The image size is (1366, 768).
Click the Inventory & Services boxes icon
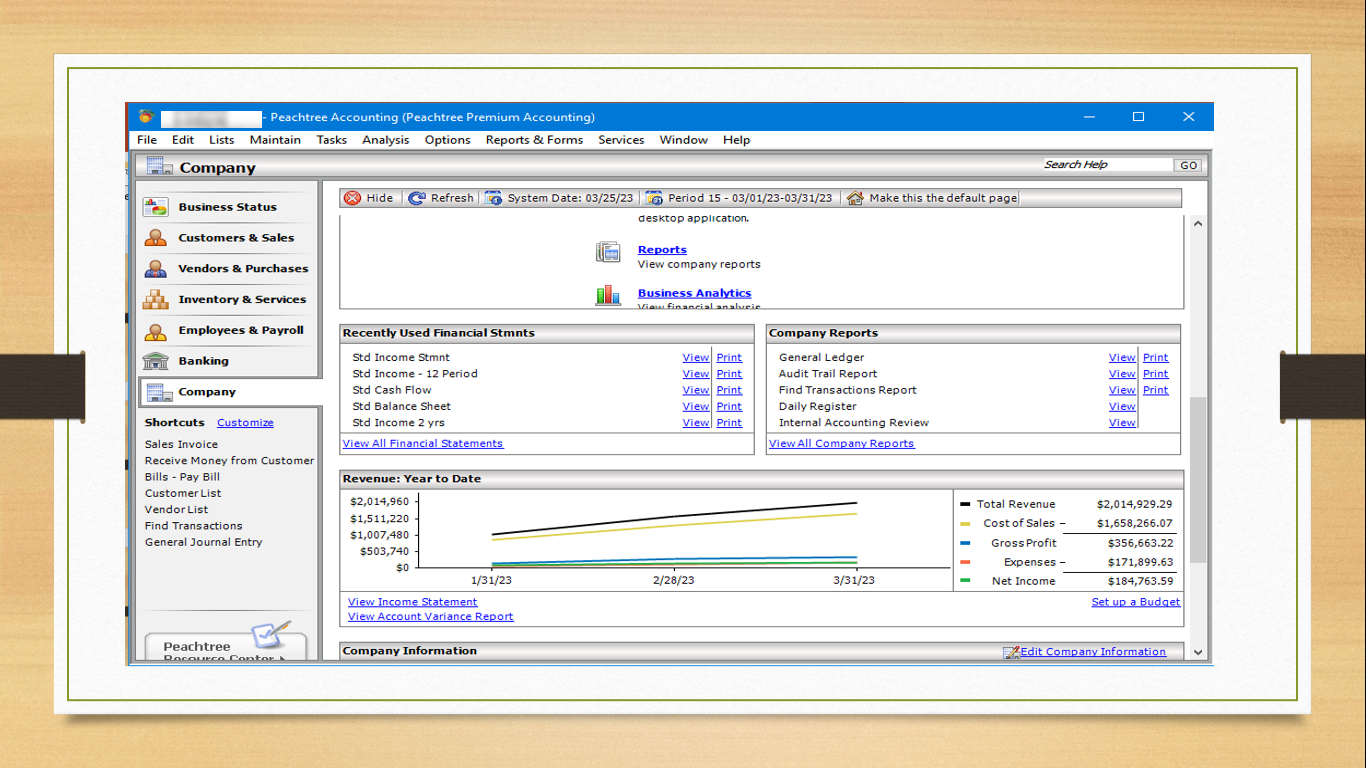(x=155, y=299)
